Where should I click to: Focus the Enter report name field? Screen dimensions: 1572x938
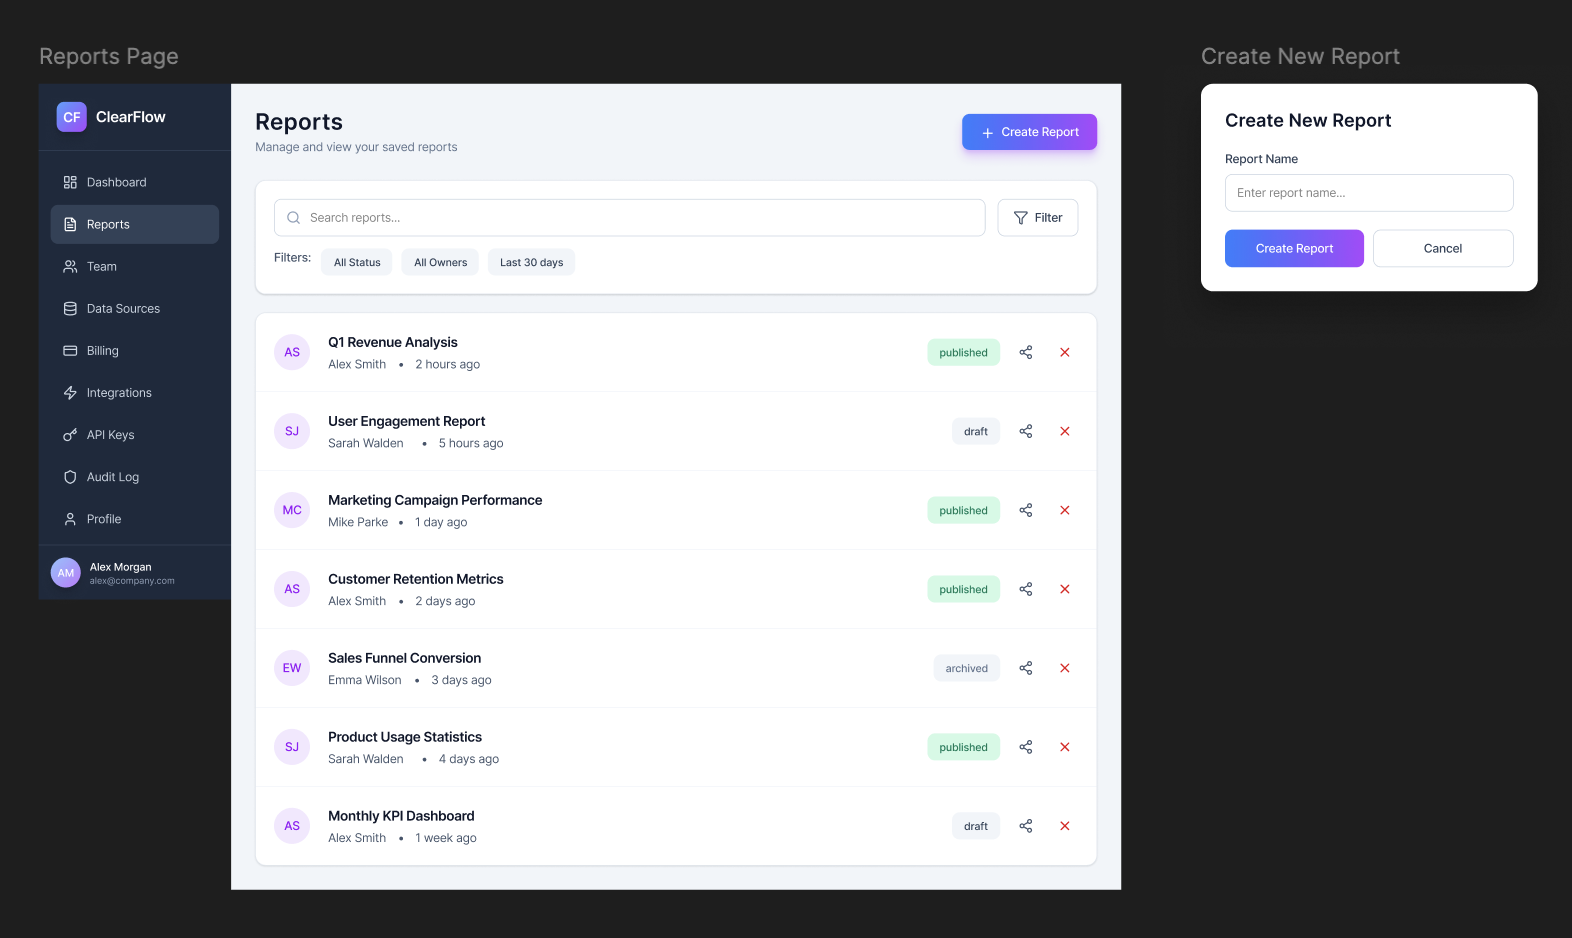(x=1369, y=193)
